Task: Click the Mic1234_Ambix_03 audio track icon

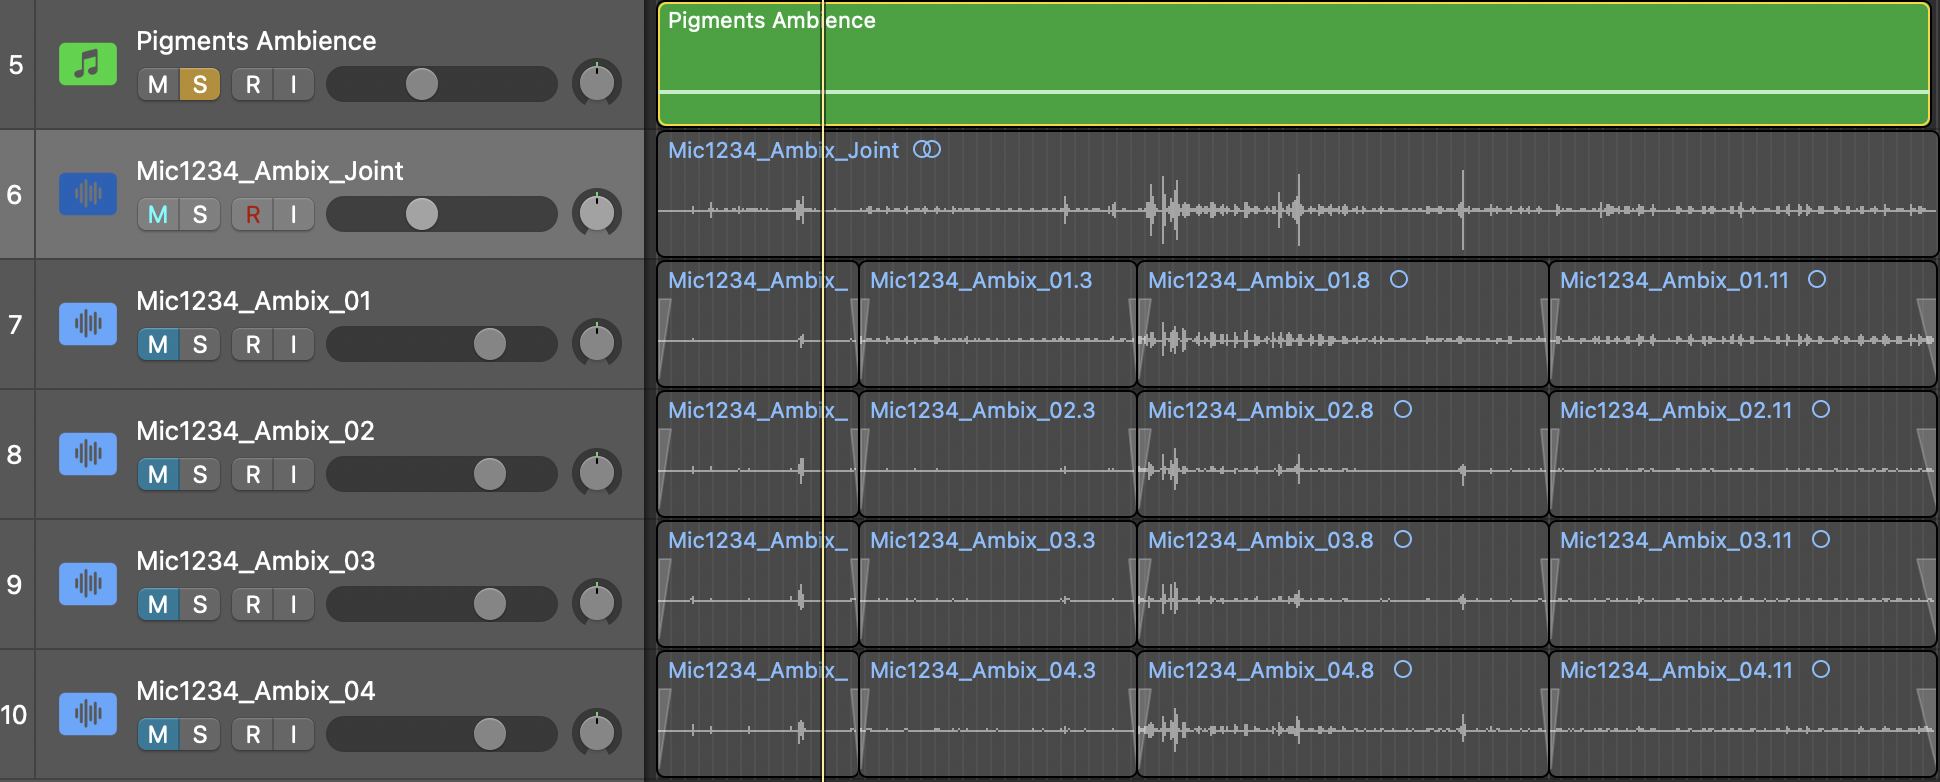Action: (88, 584)
